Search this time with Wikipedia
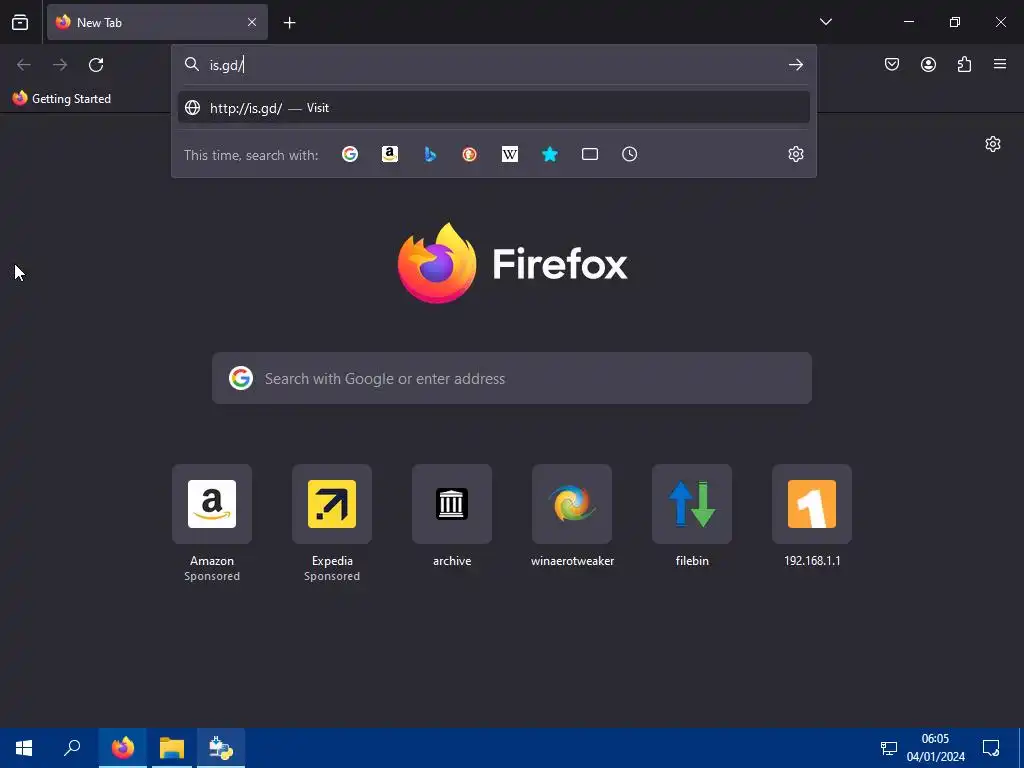 [x=509, y=154]
